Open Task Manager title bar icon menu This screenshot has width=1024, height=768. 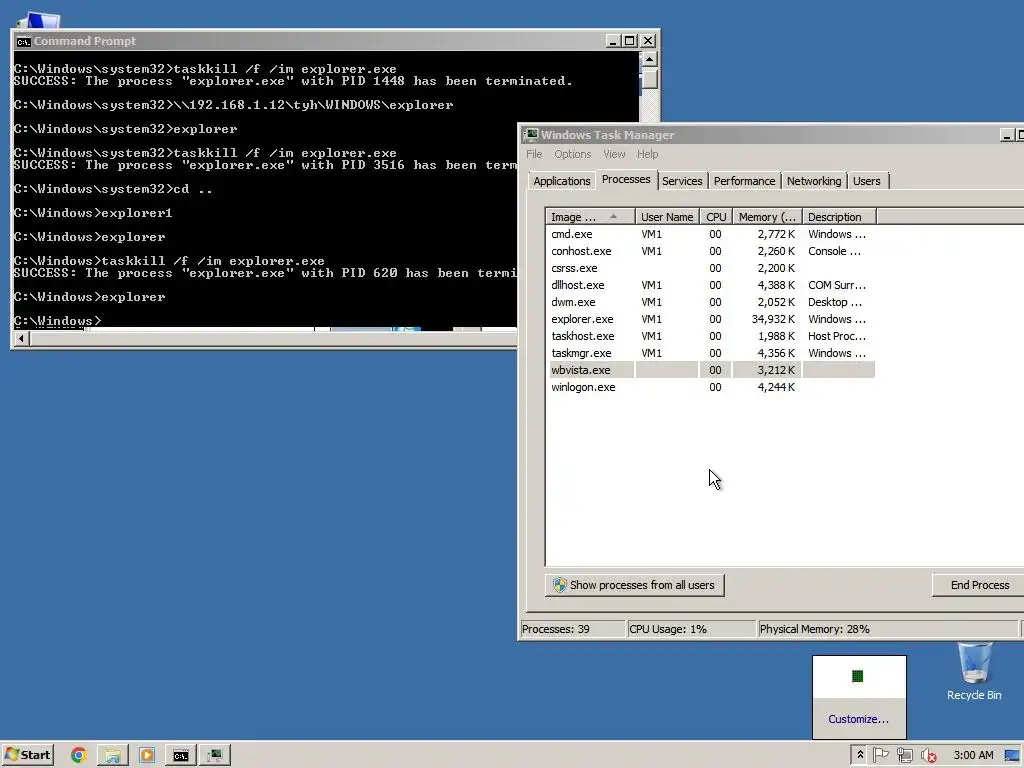[530, 135]
